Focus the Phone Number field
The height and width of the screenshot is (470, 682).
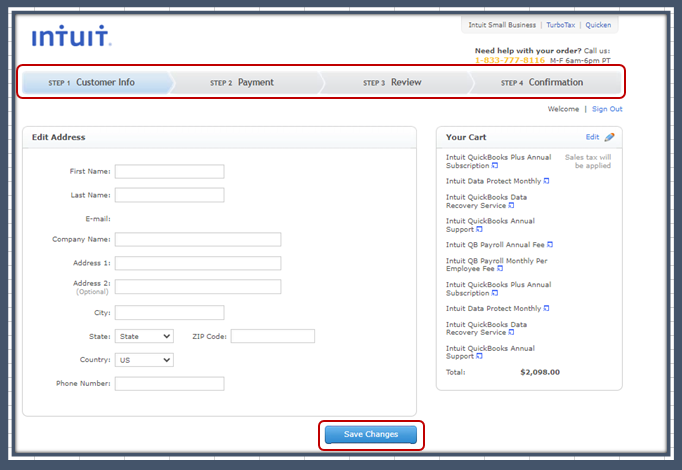tap(170, 383)
